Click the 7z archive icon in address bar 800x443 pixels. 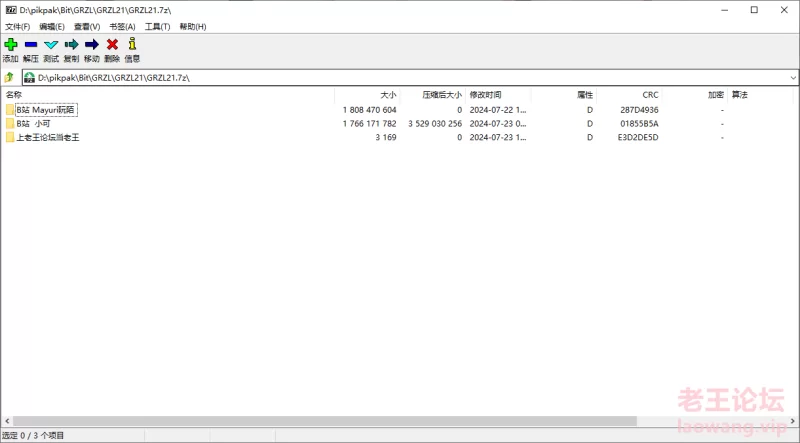point(30,78)
